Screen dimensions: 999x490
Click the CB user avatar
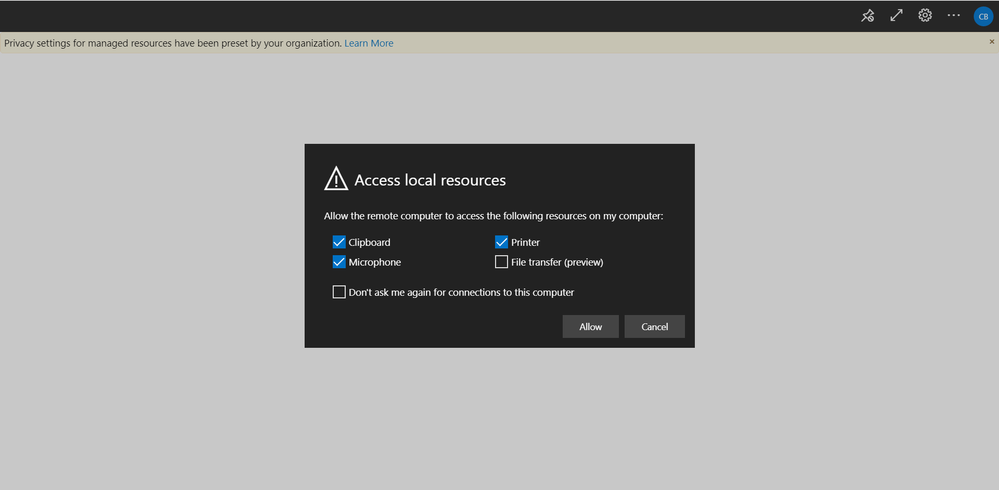(982, 16)
